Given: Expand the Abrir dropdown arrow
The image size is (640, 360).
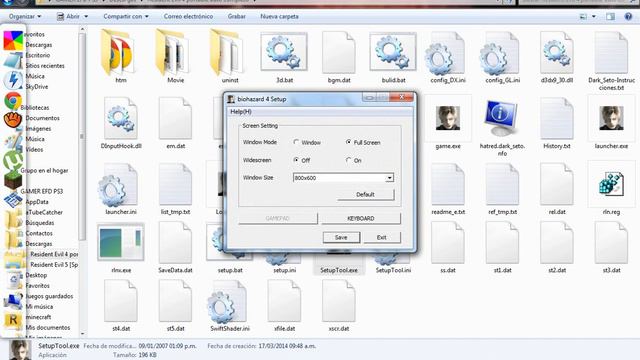Looking at the screenshot, I should tap(86, 16).
